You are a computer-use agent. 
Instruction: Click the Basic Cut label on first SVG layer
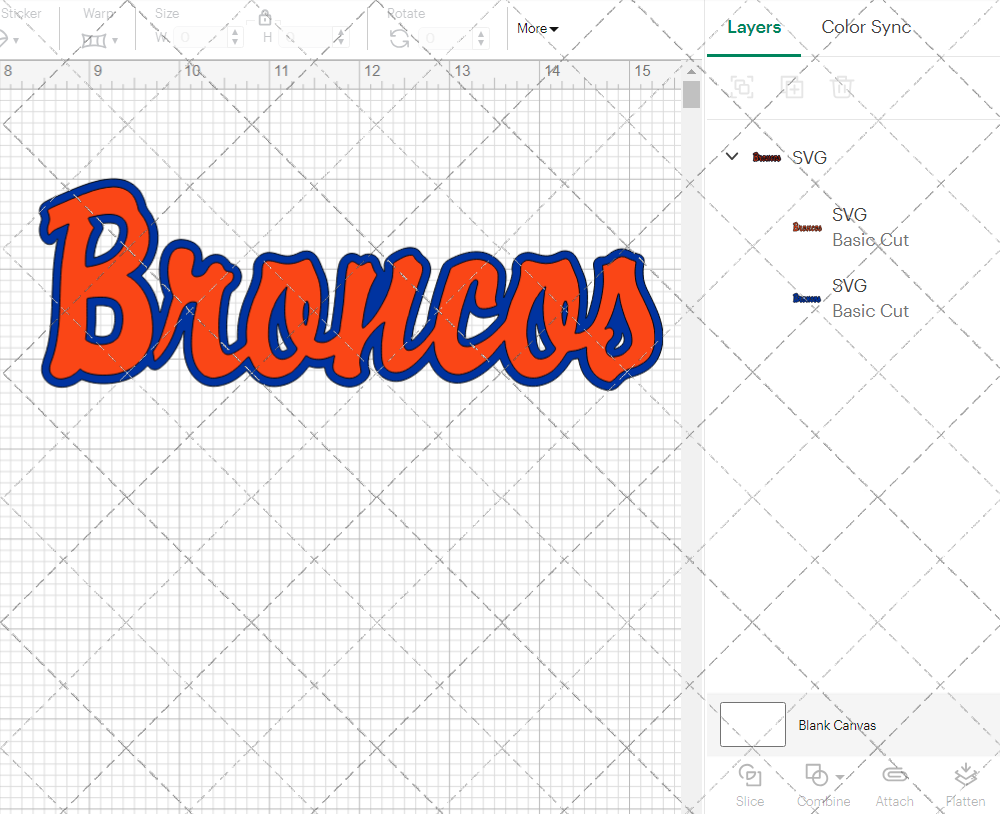pyautogui.click(x=871, y=240)
